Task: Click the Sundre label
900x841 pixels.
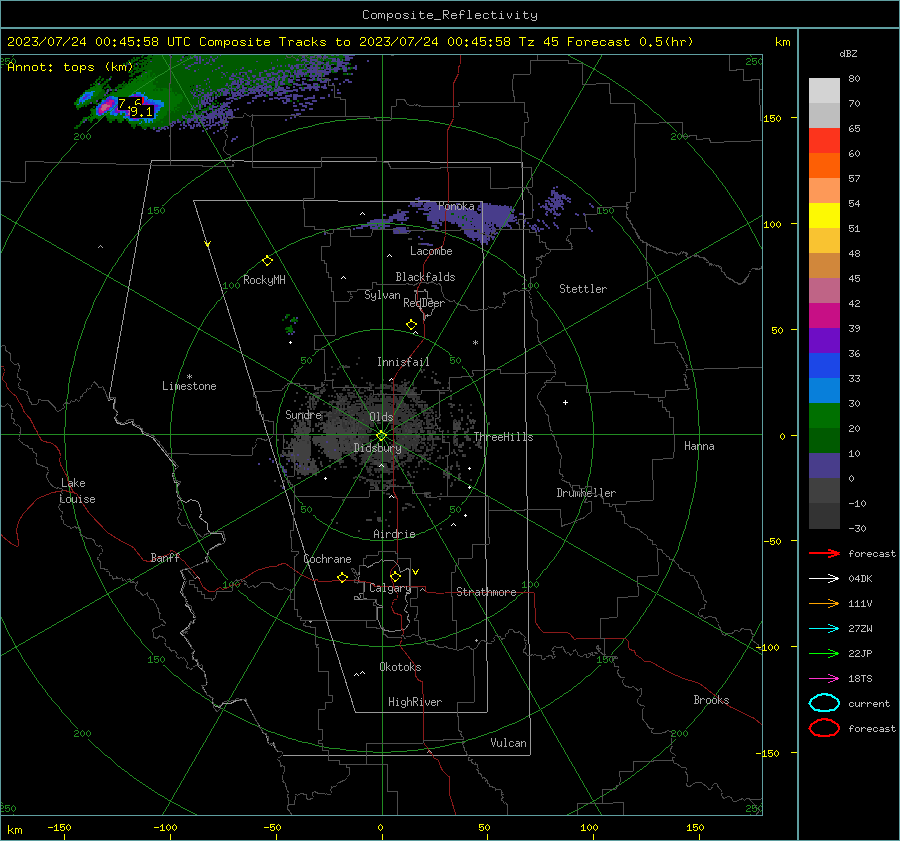Action: tap(303, 415)
